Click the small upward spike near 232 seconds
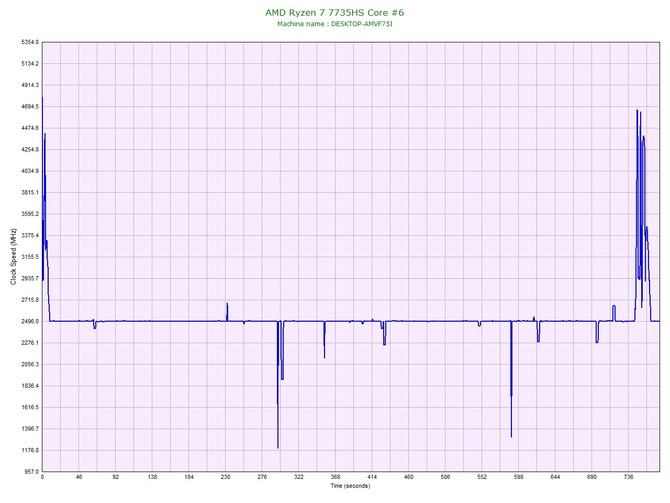The height and width of the screenshot is (503, 670). click(x=227, y=304)
